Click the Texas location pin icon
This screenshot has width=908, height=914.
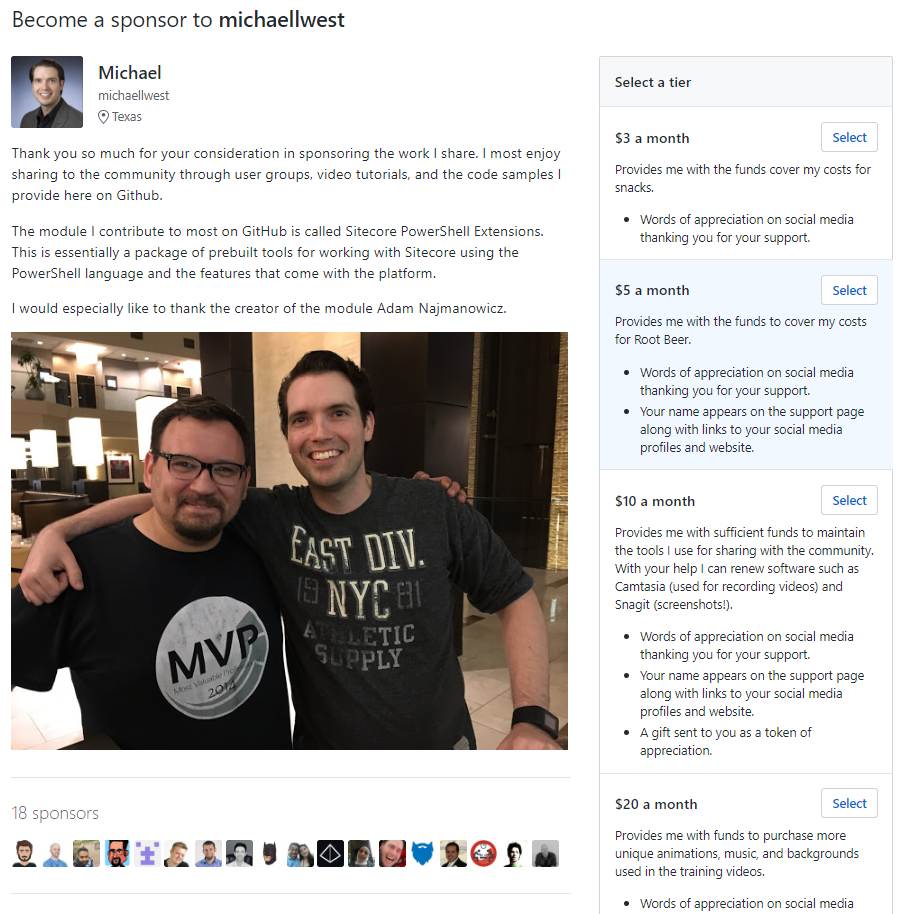click(x=103, y=117)
